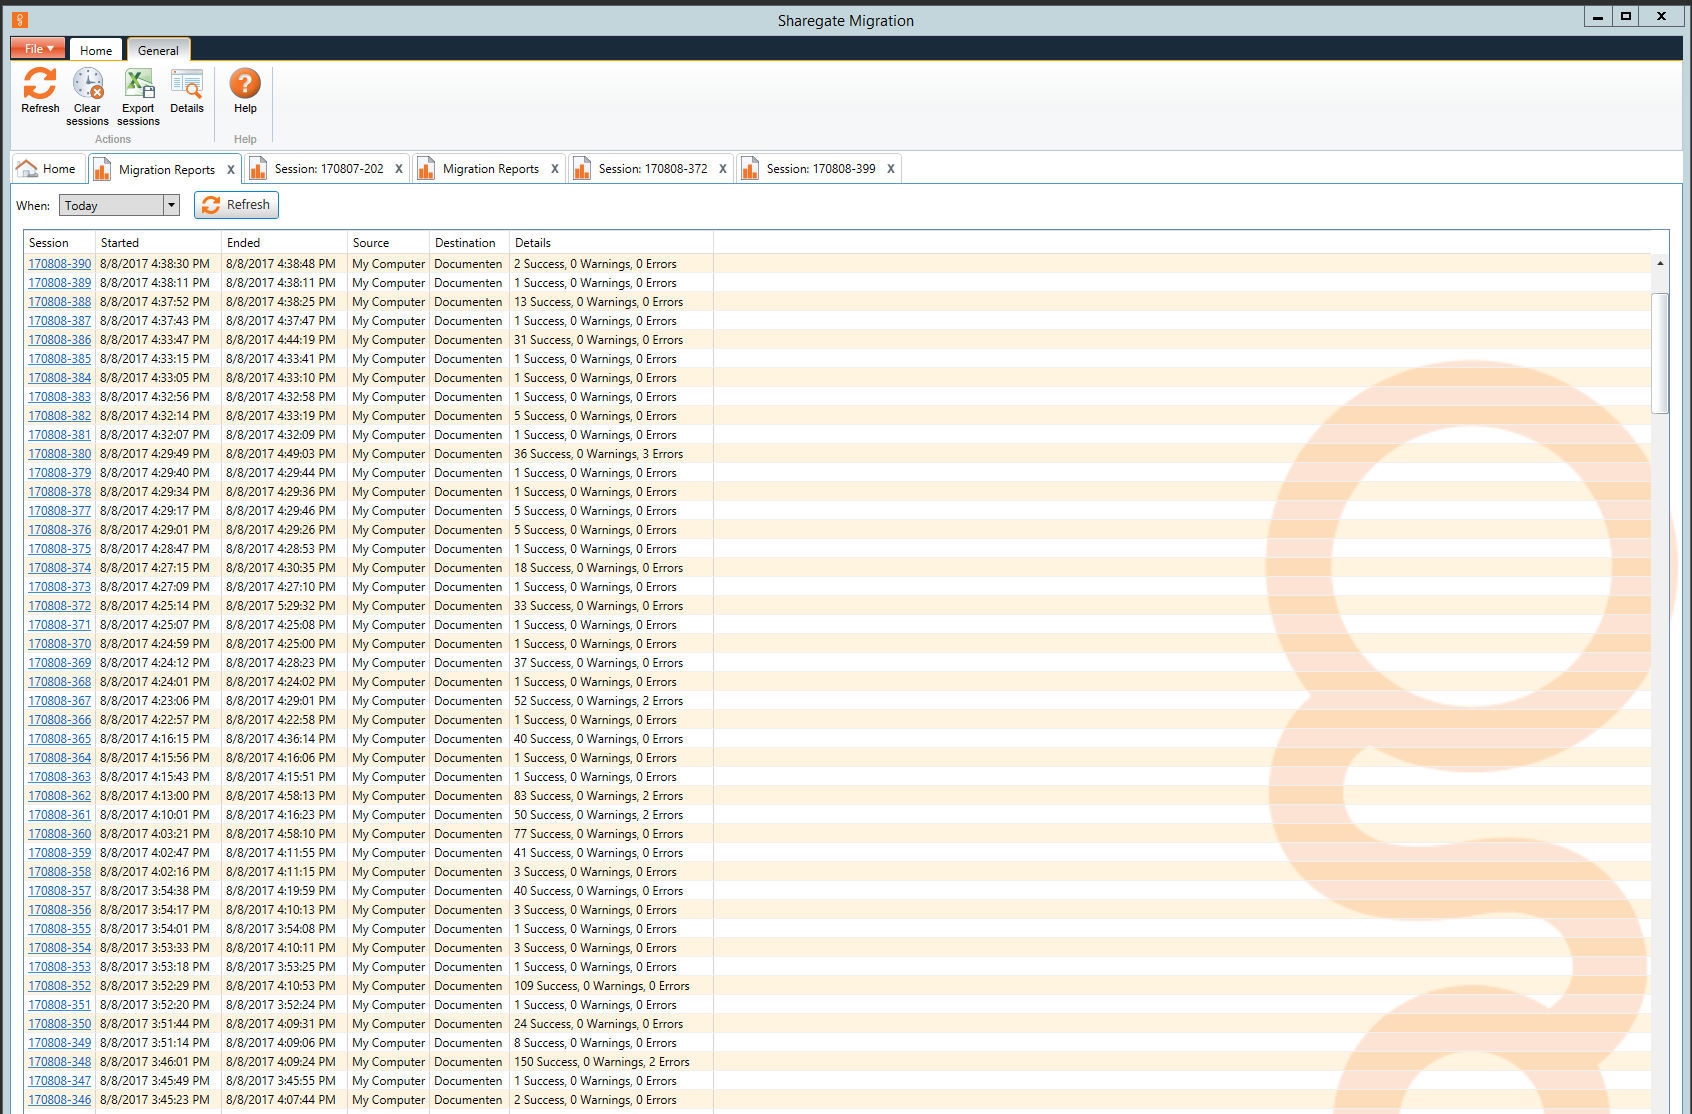This screenshot has width=1692, height=1114.
Task: Click the scrollbar up arrow
Action: [x=1660, y=264]
